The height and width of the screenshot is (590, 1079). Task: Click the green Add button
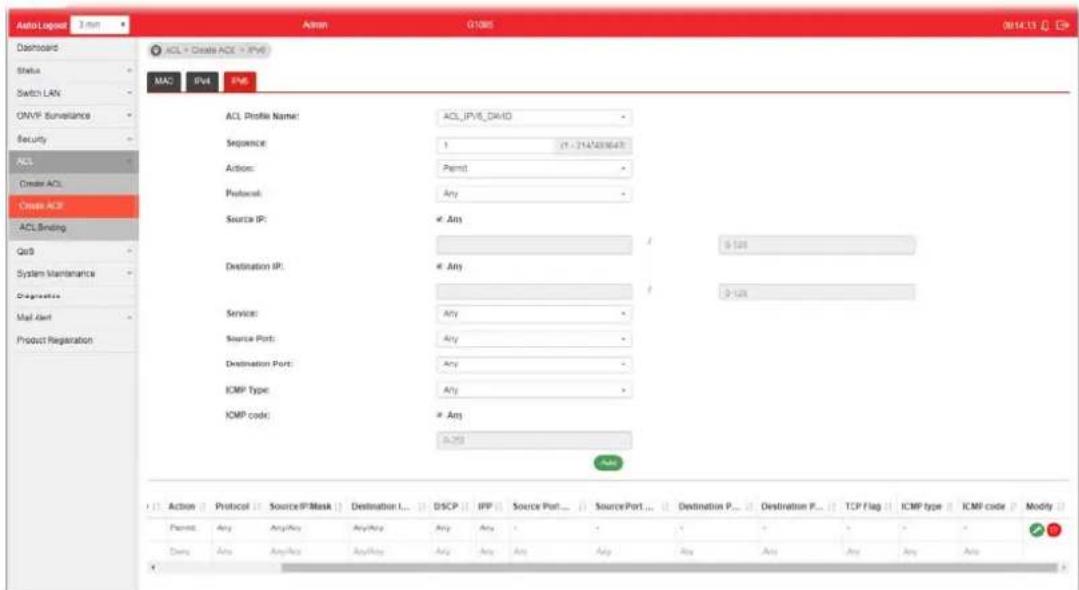(608, 463)
